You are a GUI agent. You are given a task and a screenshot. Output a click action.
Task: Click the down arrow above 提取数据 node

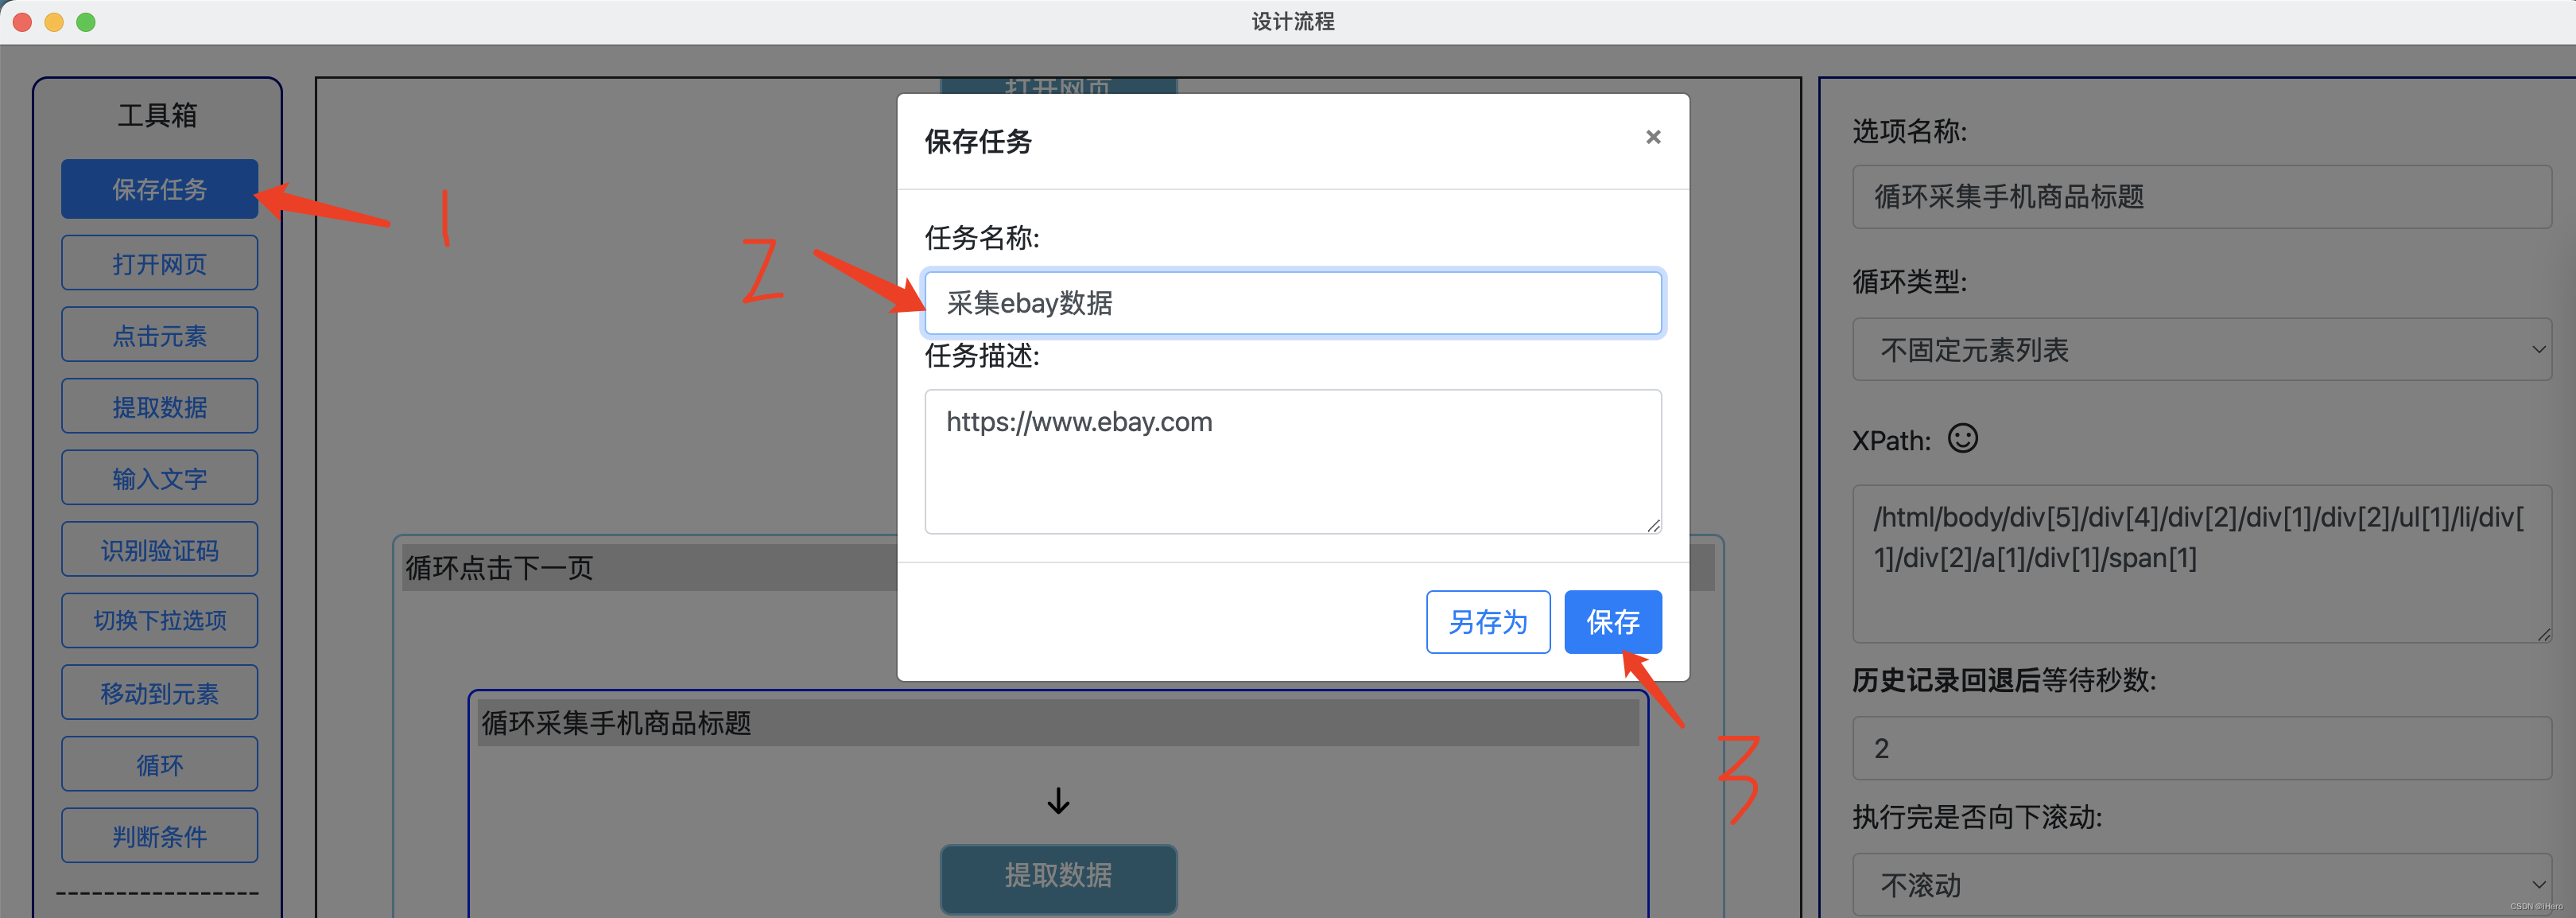1058,800
